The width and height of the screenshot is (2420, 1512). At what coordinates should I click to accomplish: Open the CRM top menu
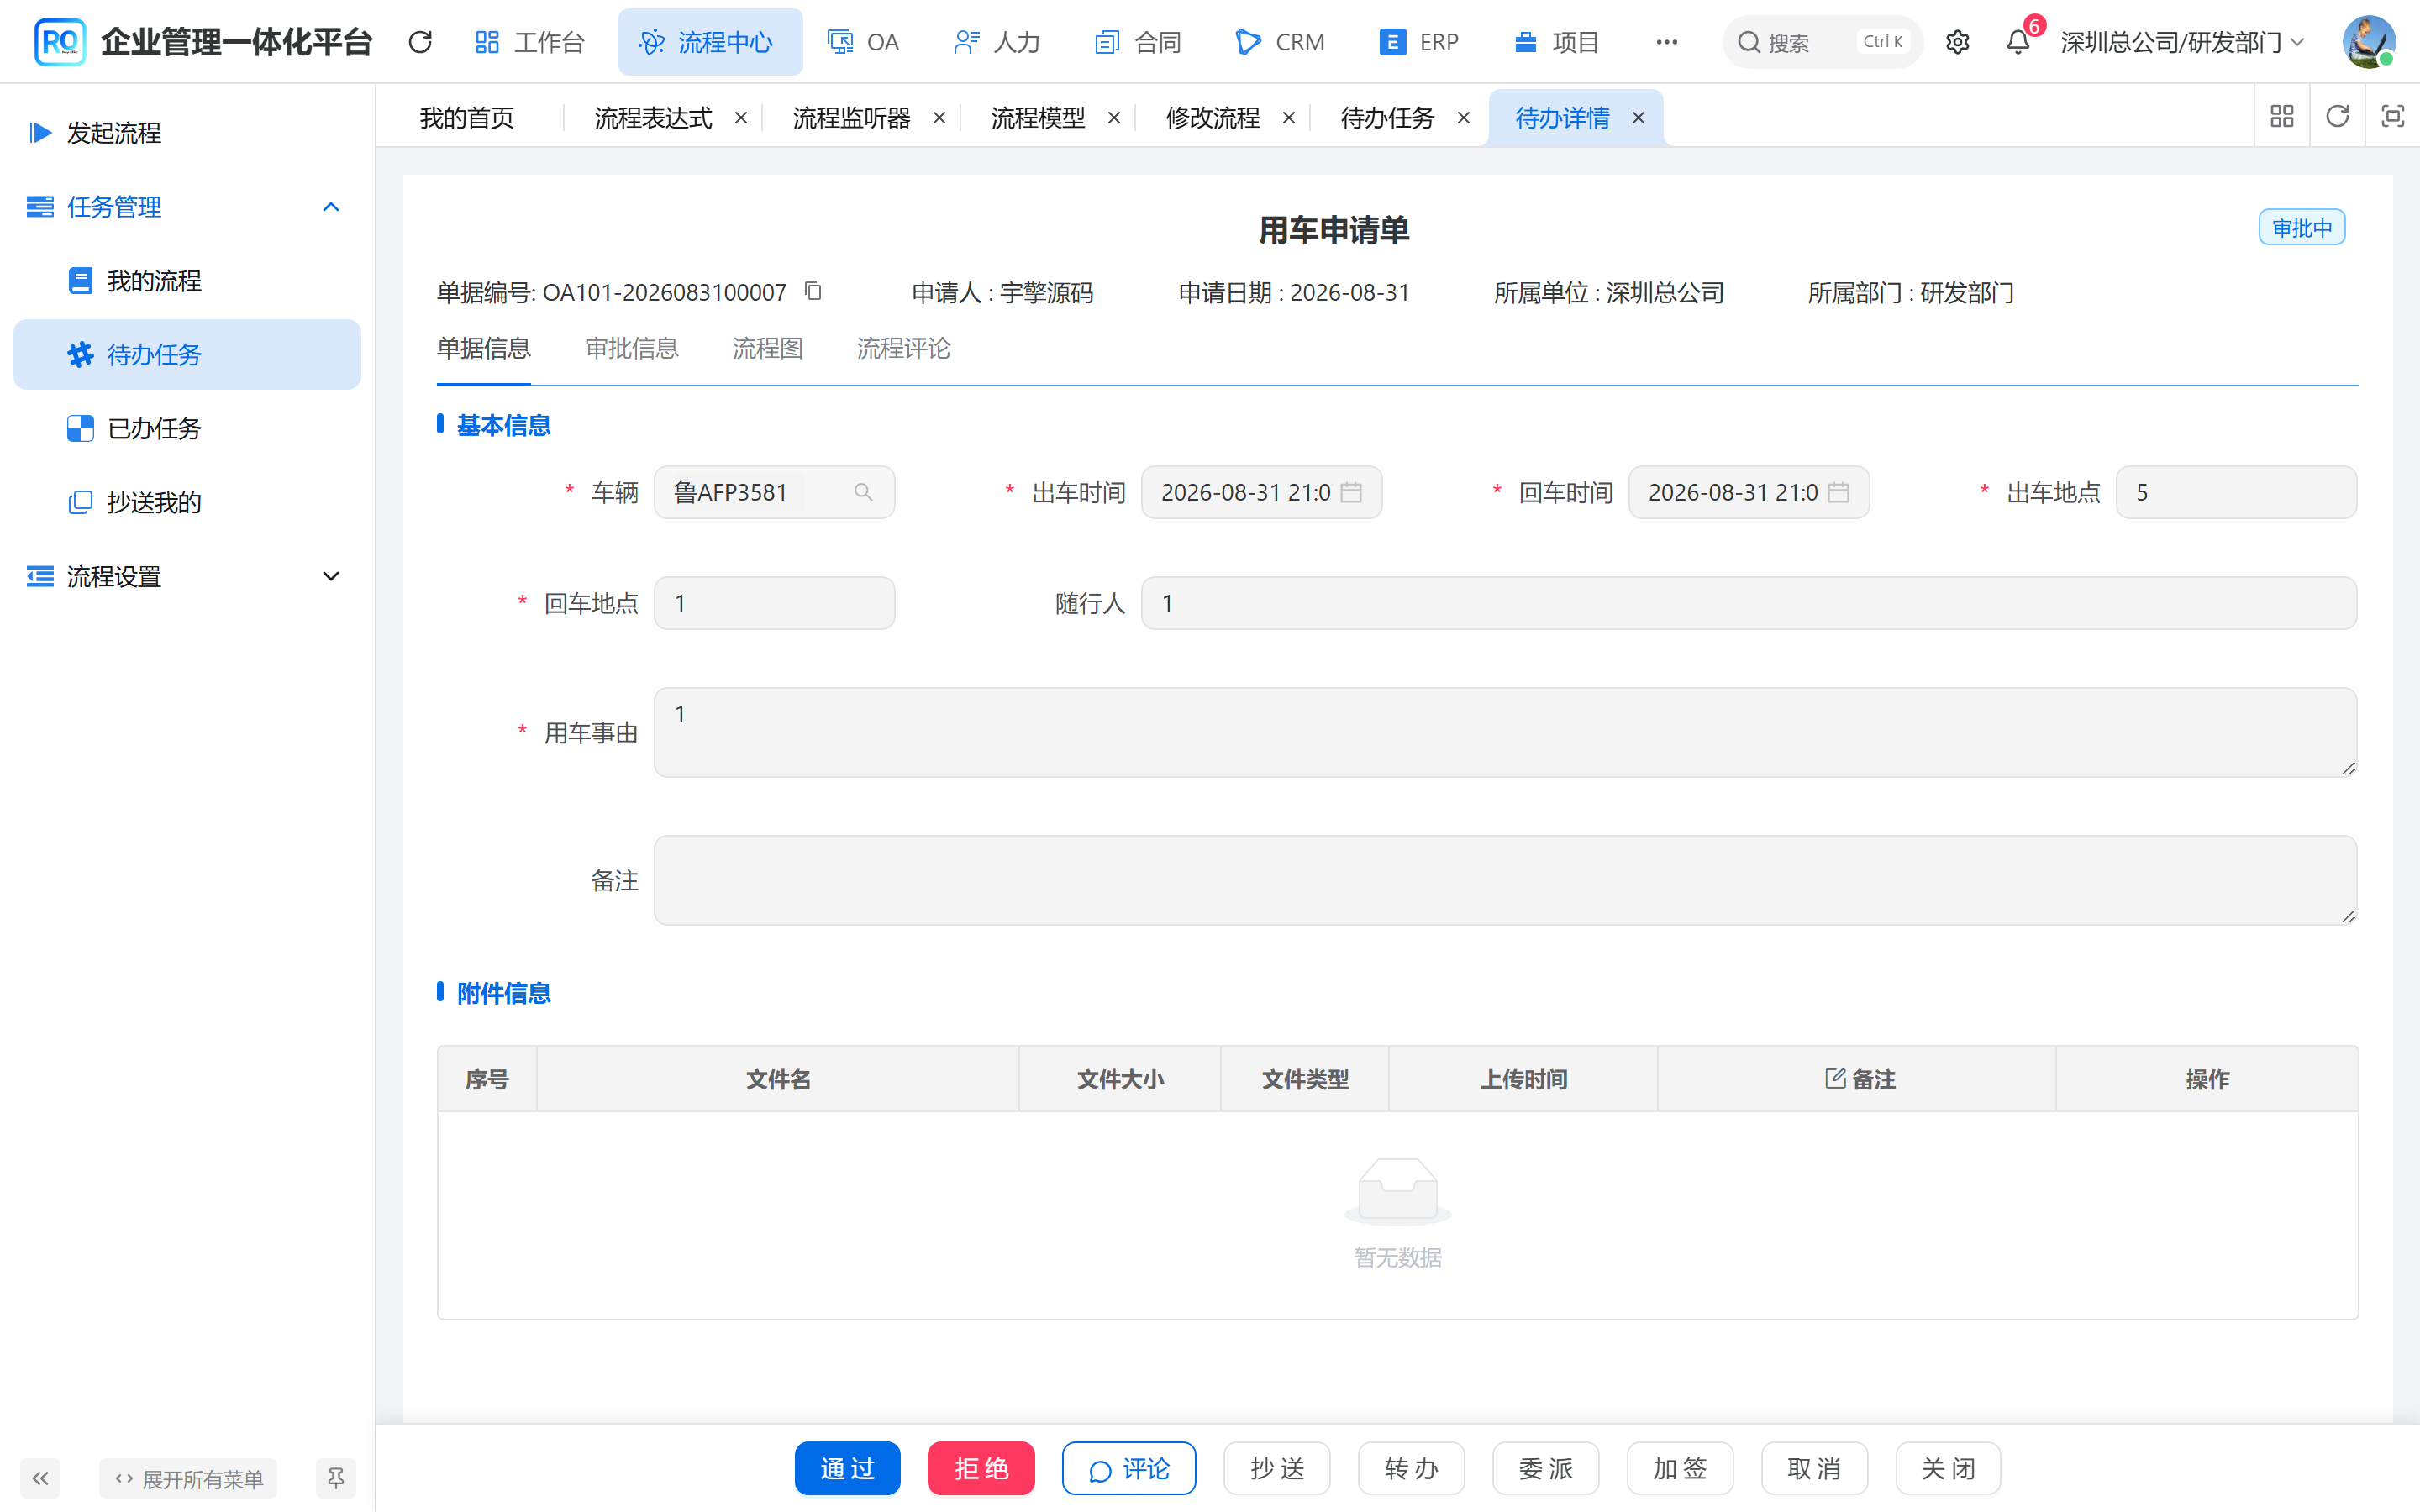tap(1279, 42)
